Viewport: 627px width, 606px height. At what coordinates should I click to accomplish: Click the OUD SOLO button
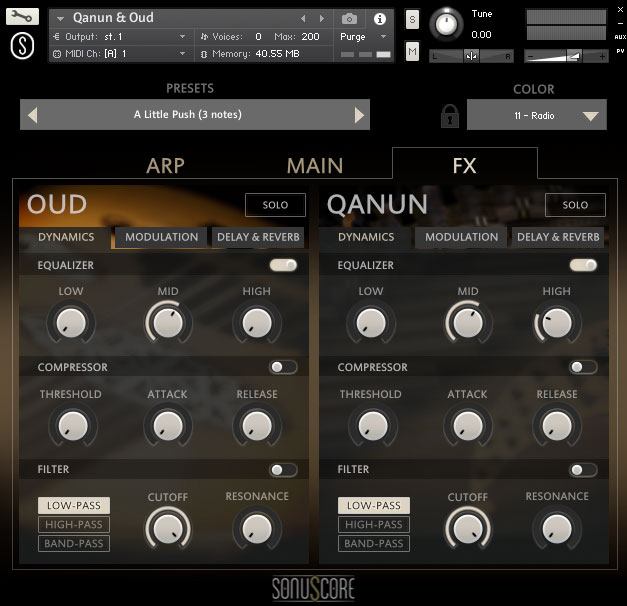[275, 205]
